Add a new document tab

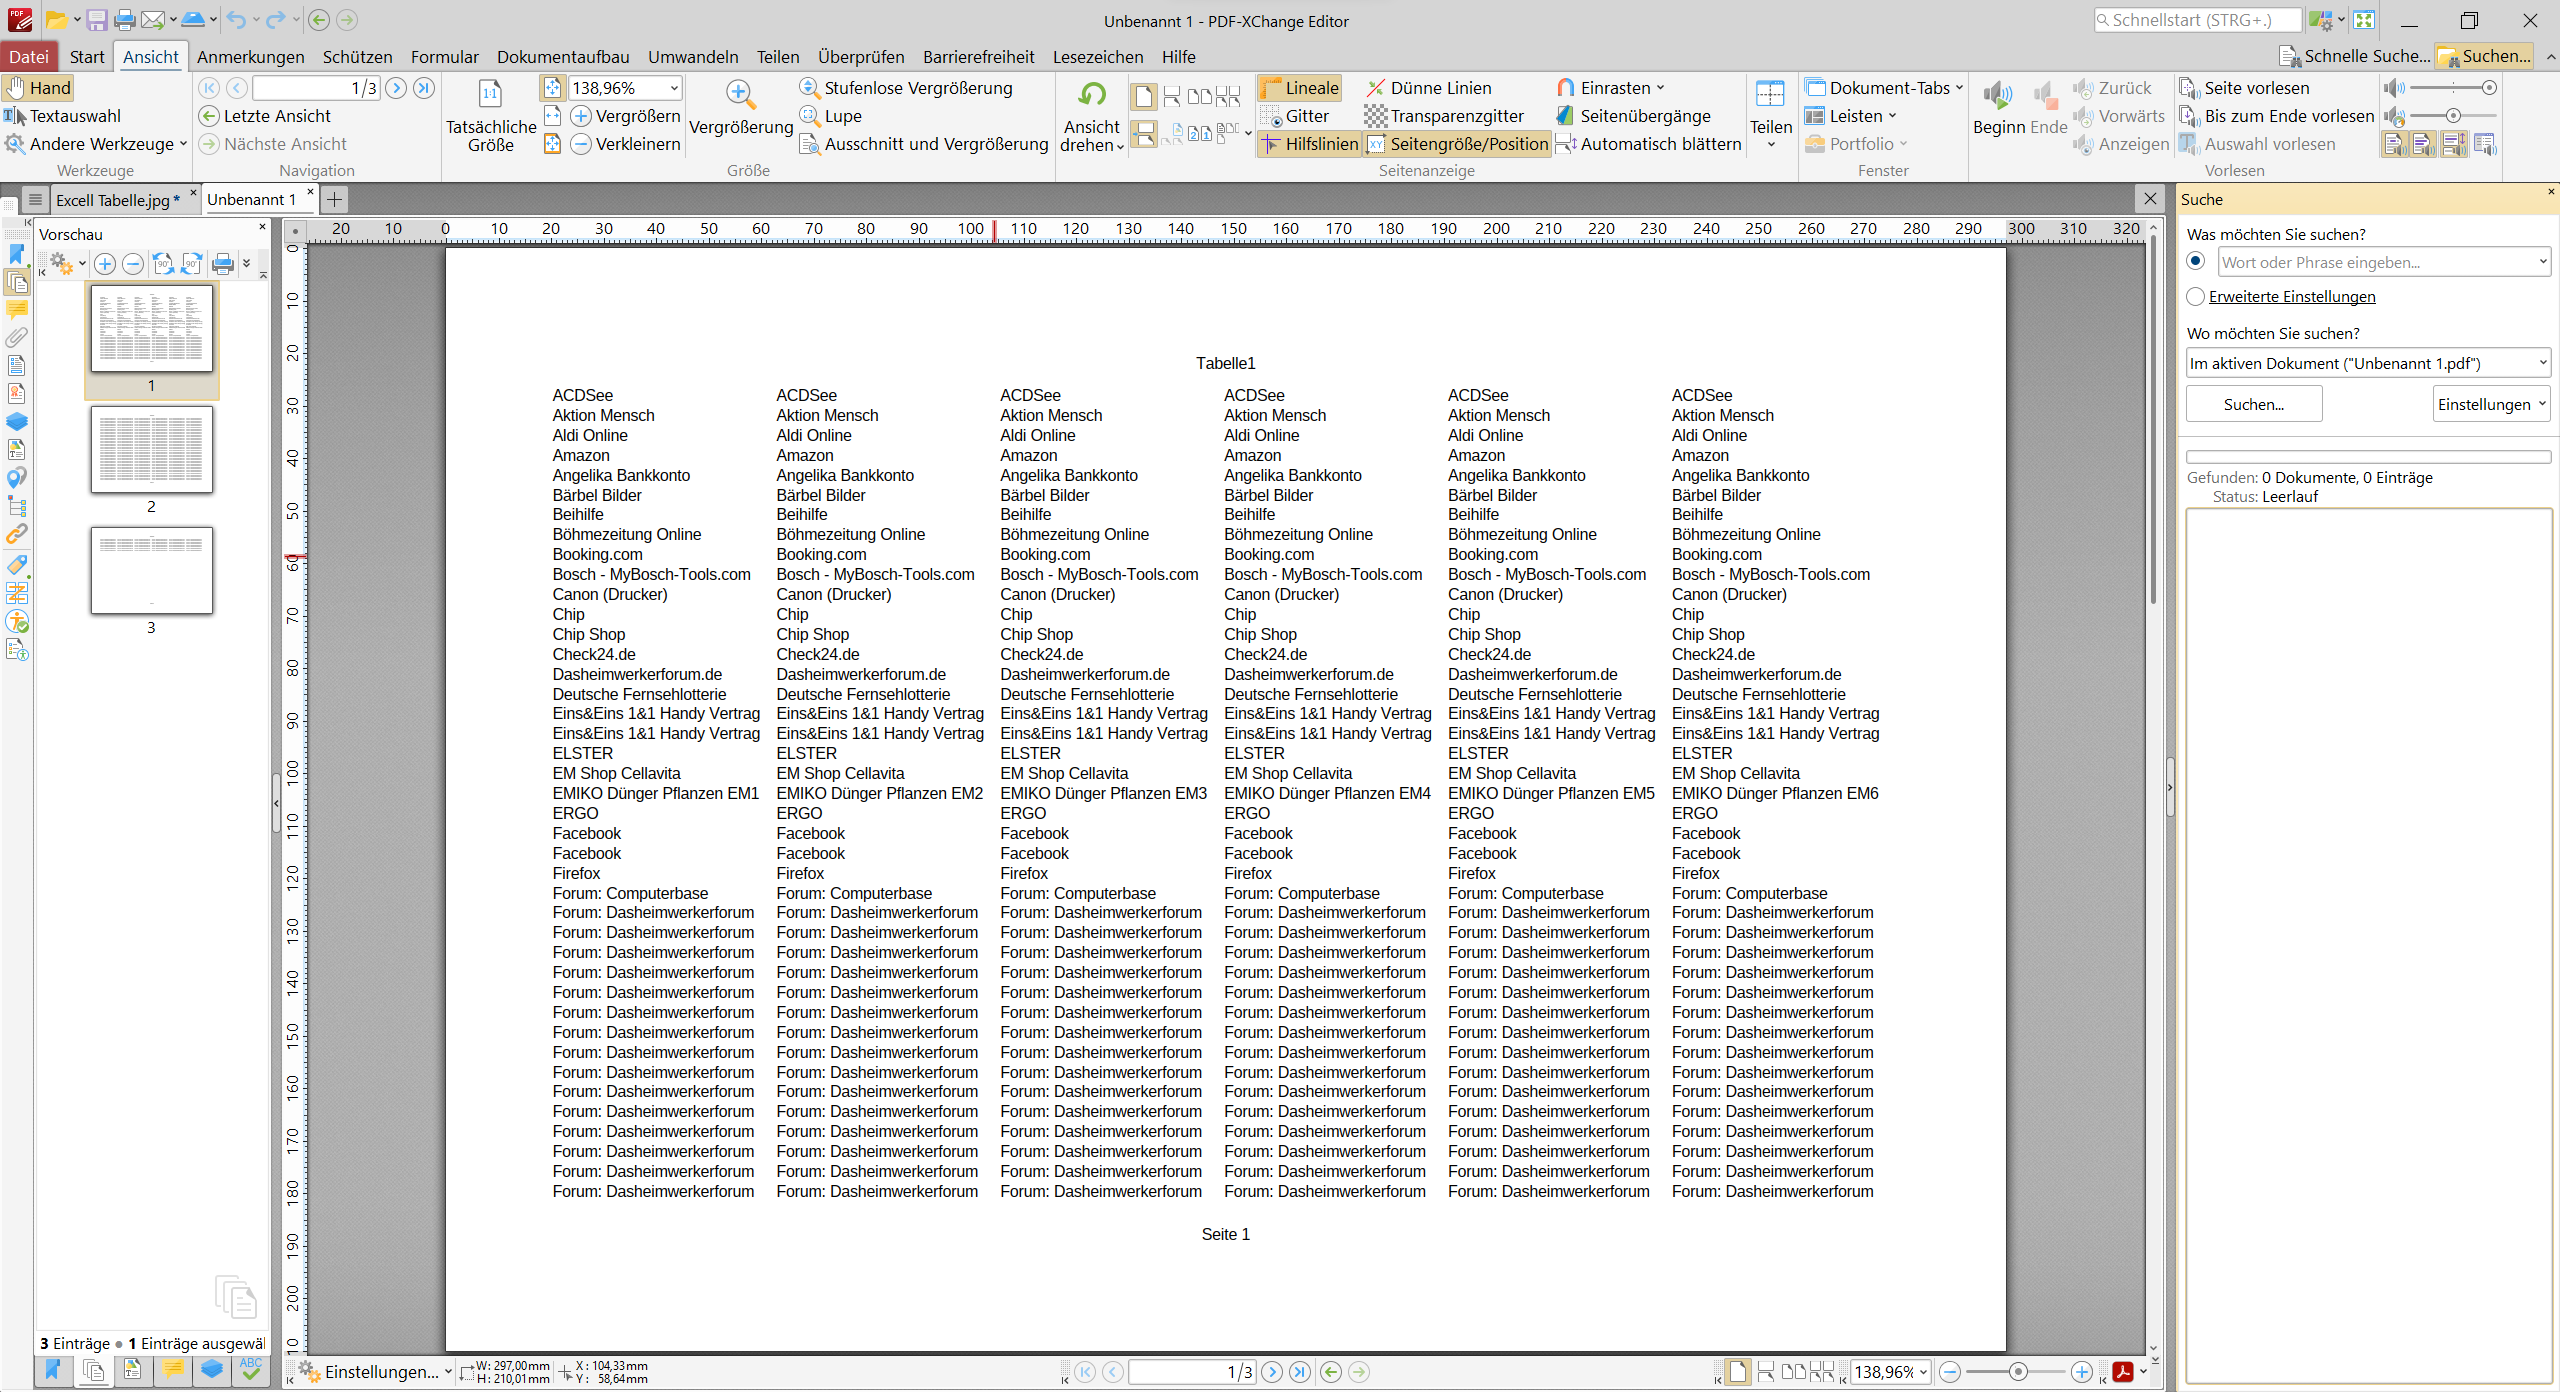[334, 199]
